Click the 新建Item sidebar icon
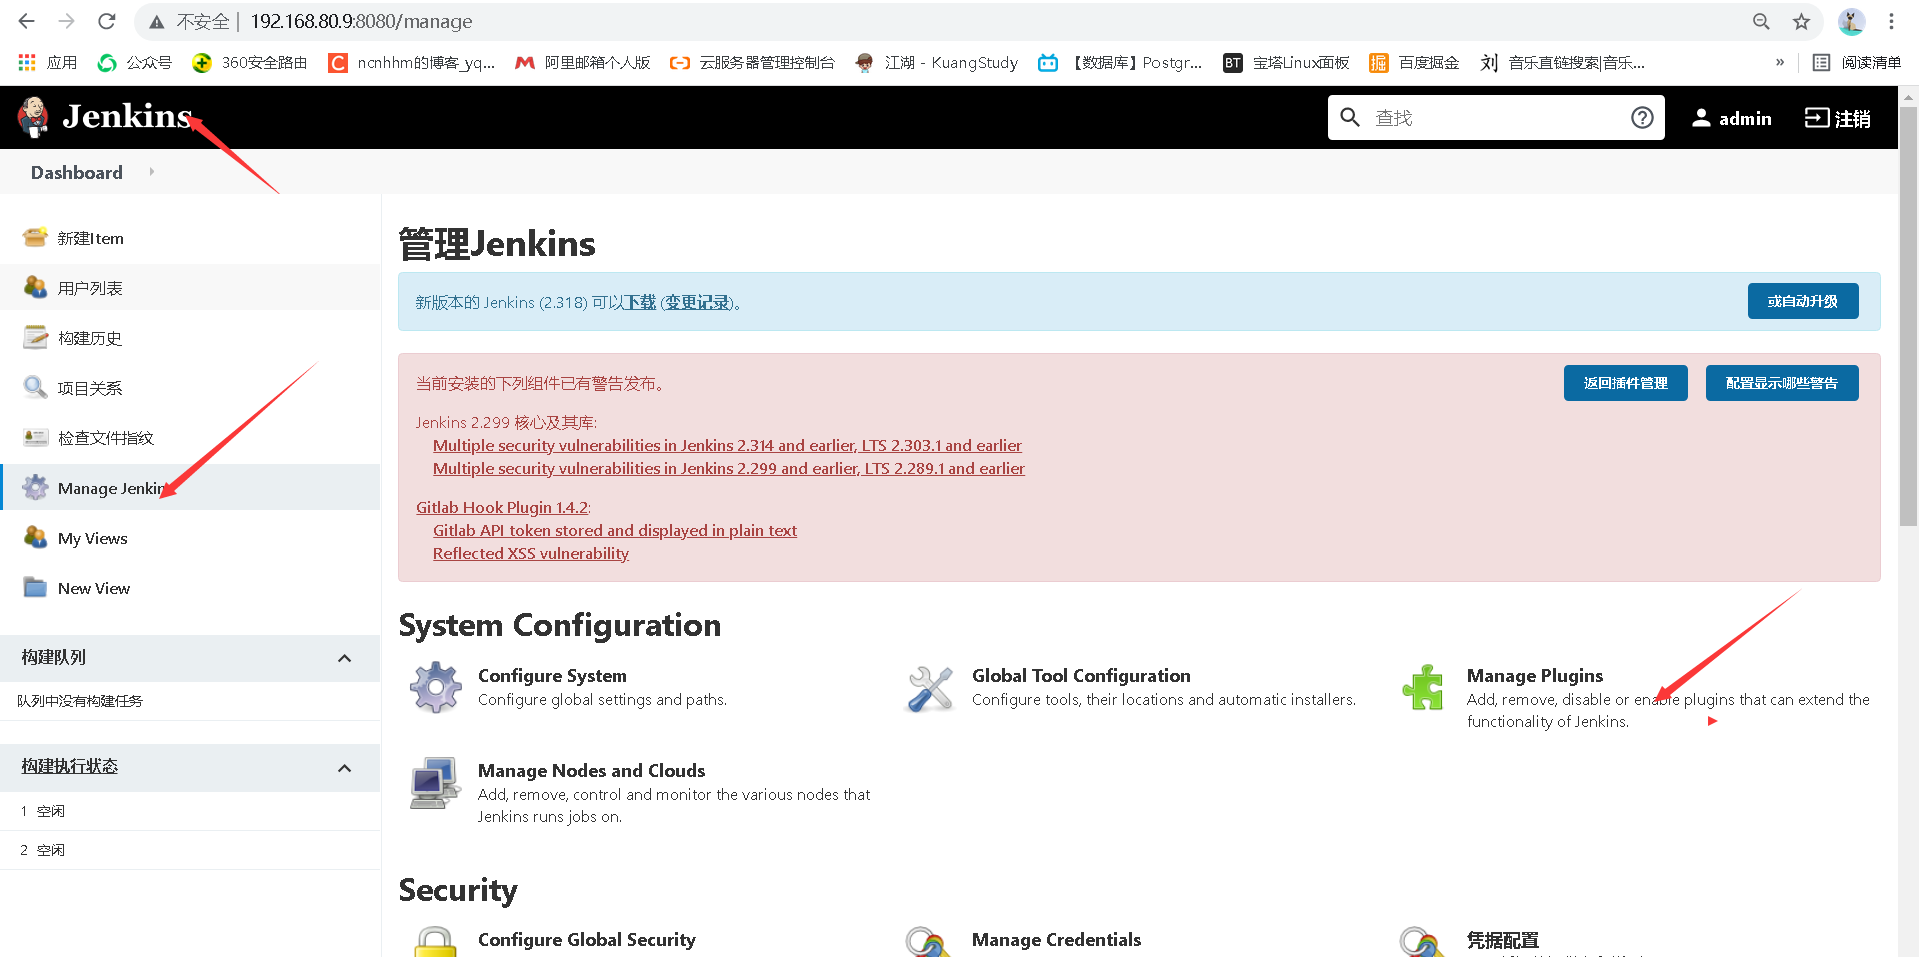Screen dimensions: 1919x957 coord(34,237)
